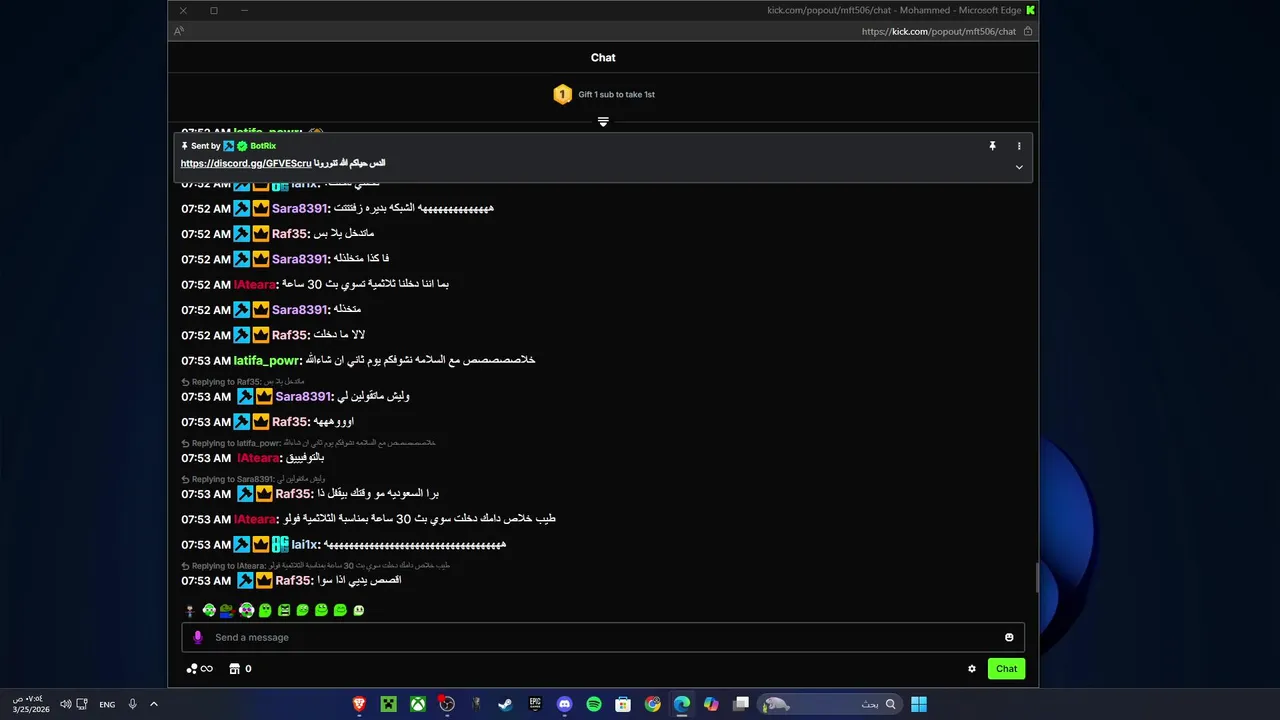This screenshot has width=1280, height=720.
Task: Switch ENG keyboard language in tray
Action: (x=107, y=704)
